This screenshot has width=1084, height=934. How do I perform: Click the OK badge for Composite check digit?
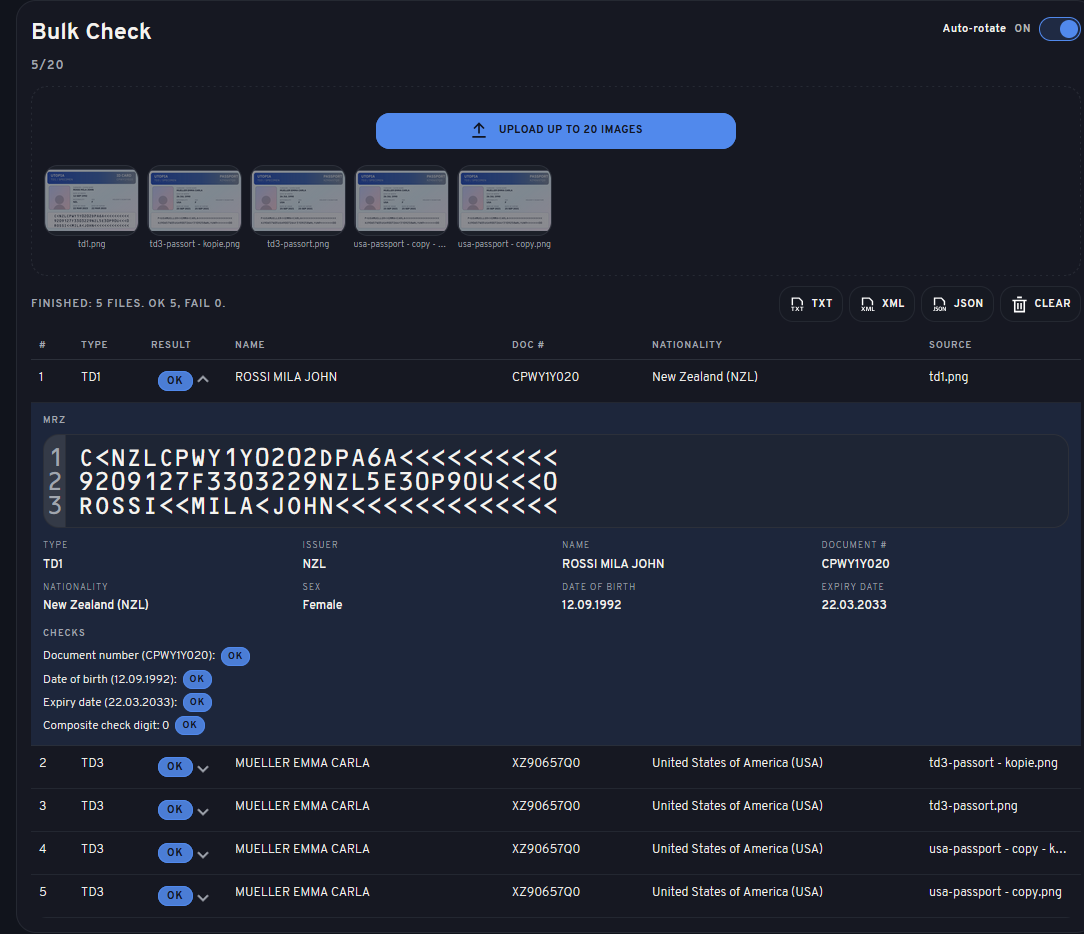(190, 725)
